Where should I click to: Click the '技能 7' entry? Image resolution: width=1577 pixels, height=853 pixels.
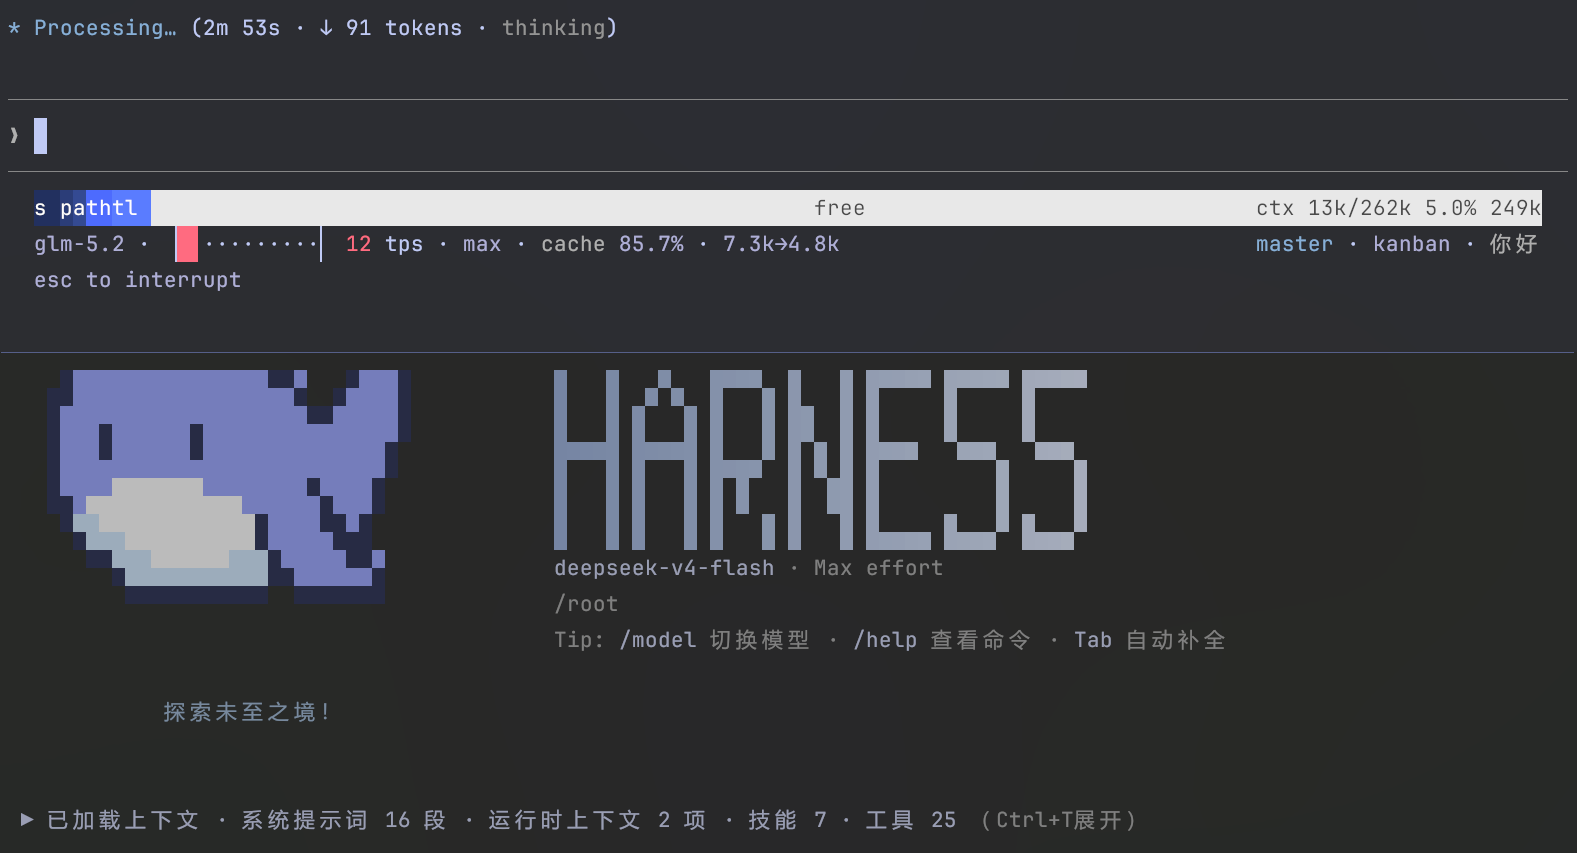[787, 820]
